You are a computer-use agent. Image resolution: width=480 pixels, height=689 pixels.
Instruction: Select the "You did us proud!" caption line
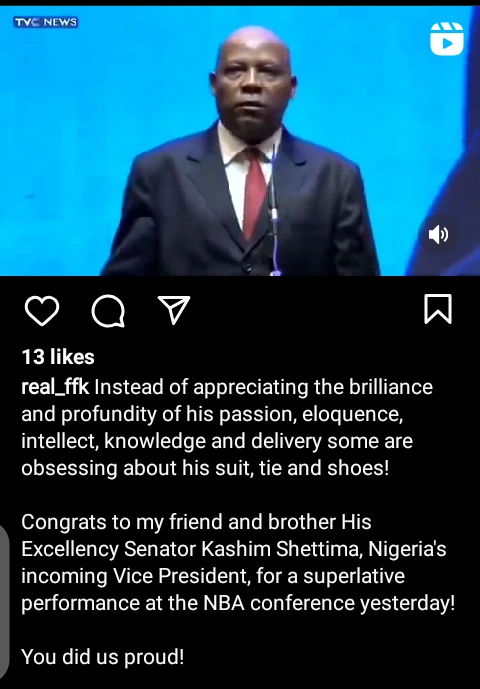pyautogui.click(x=102, y=657)
